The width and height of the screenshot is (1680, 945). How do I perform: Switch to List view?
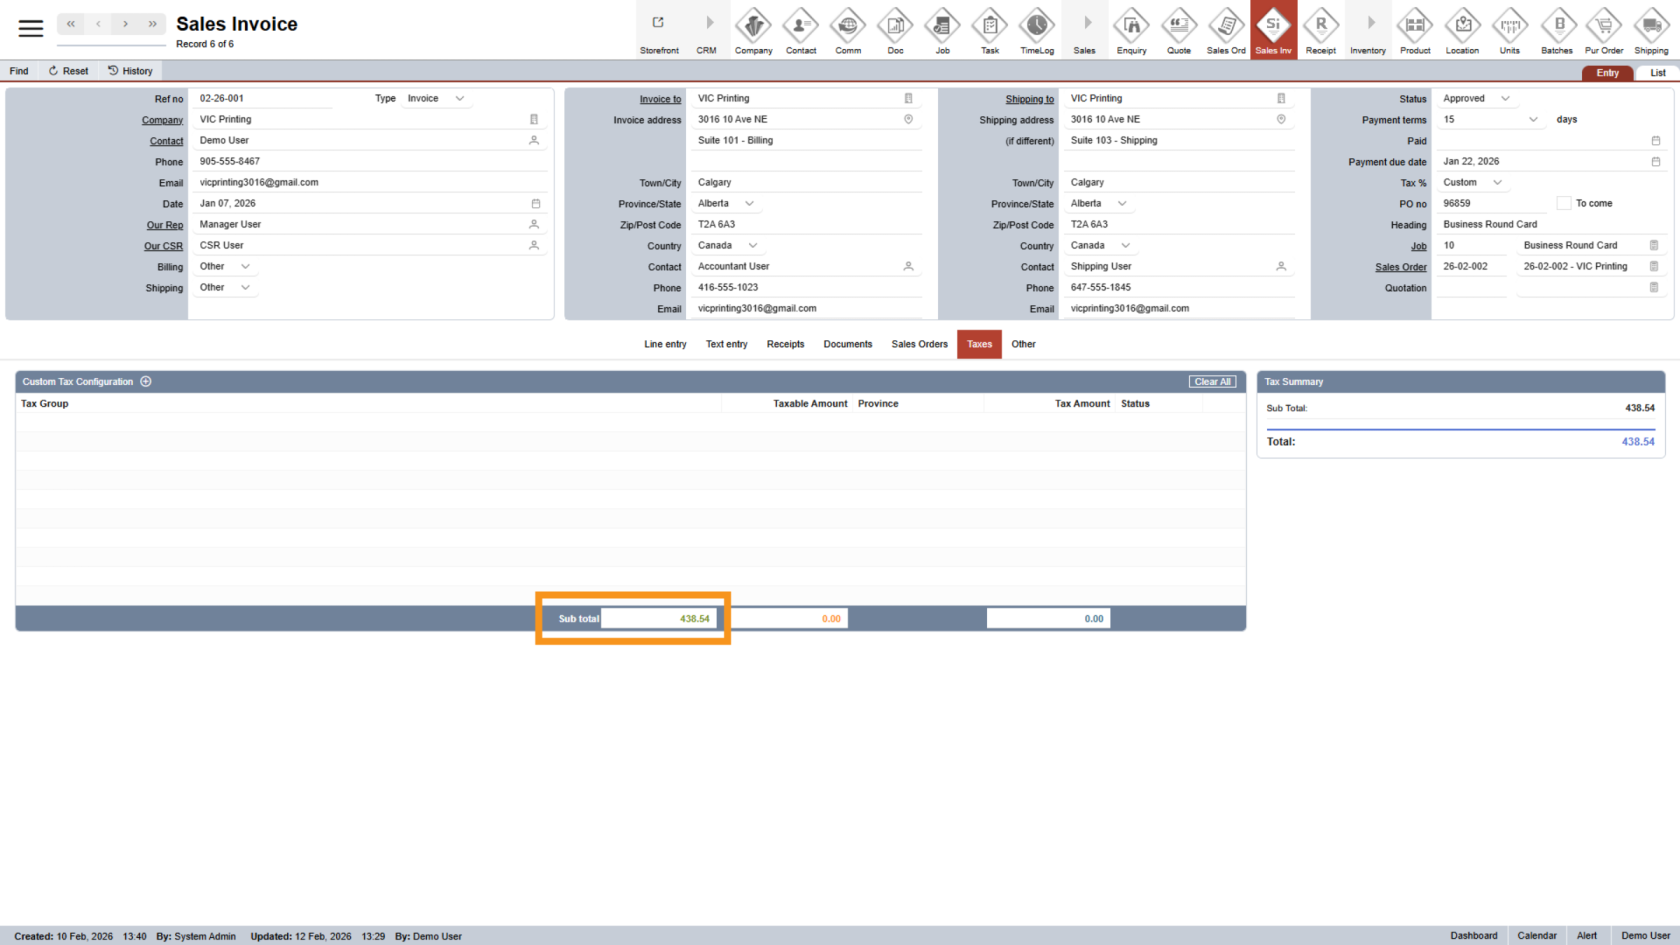click(x=1657, y=73)
